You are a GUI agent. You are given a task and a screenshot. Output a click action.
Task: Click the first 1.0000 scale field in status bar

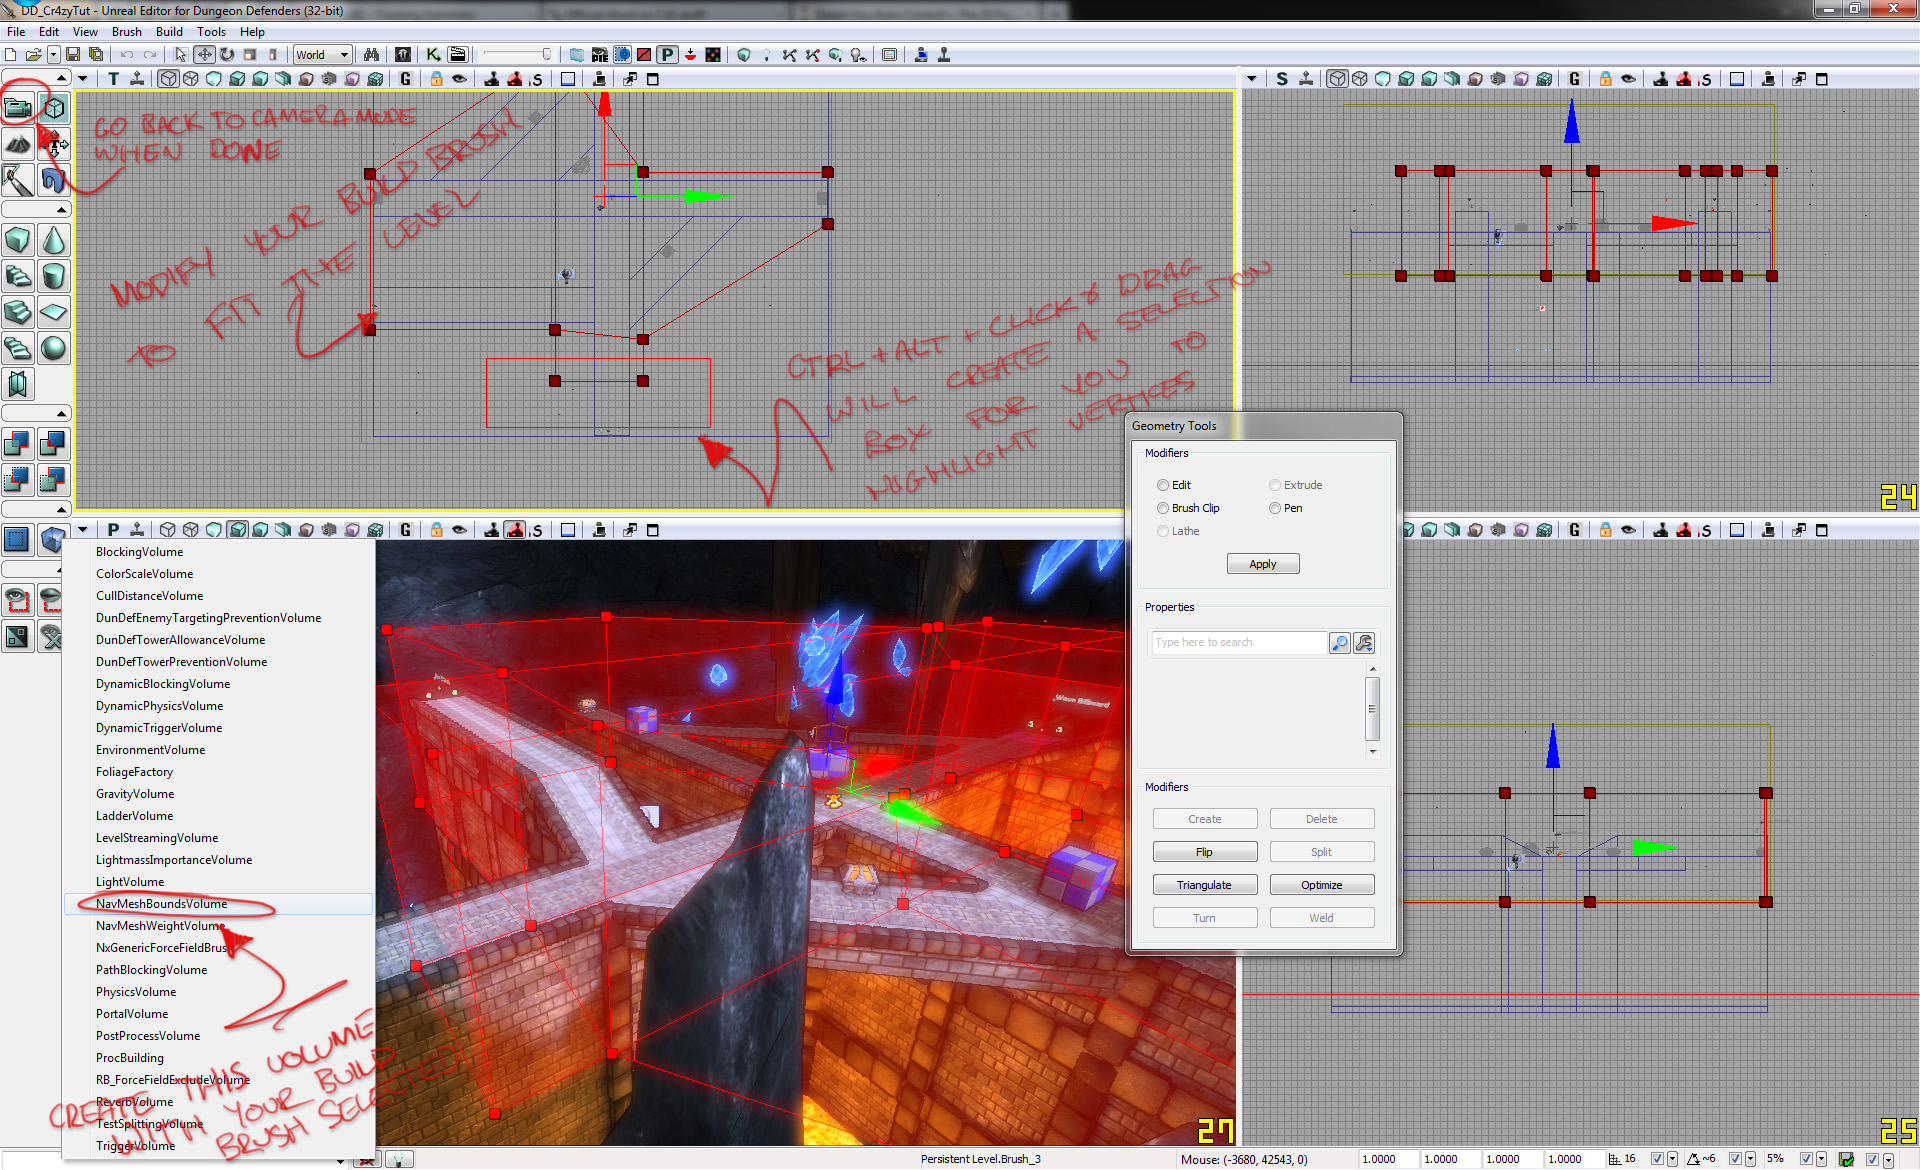[1388, 1159]
